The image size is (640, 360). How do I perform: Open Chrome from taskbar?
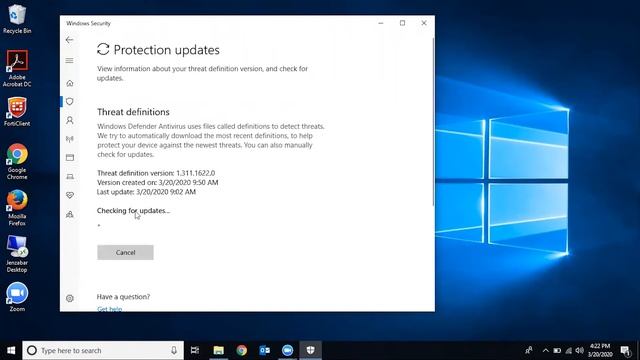pos(241,350)
